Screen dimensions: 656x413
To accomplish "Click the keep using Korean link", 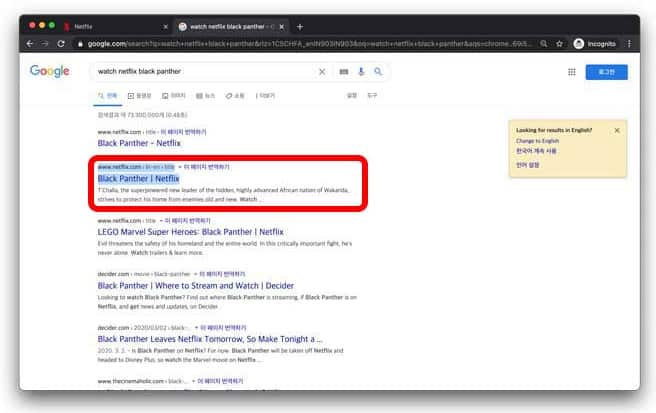I will pos(536,151).
